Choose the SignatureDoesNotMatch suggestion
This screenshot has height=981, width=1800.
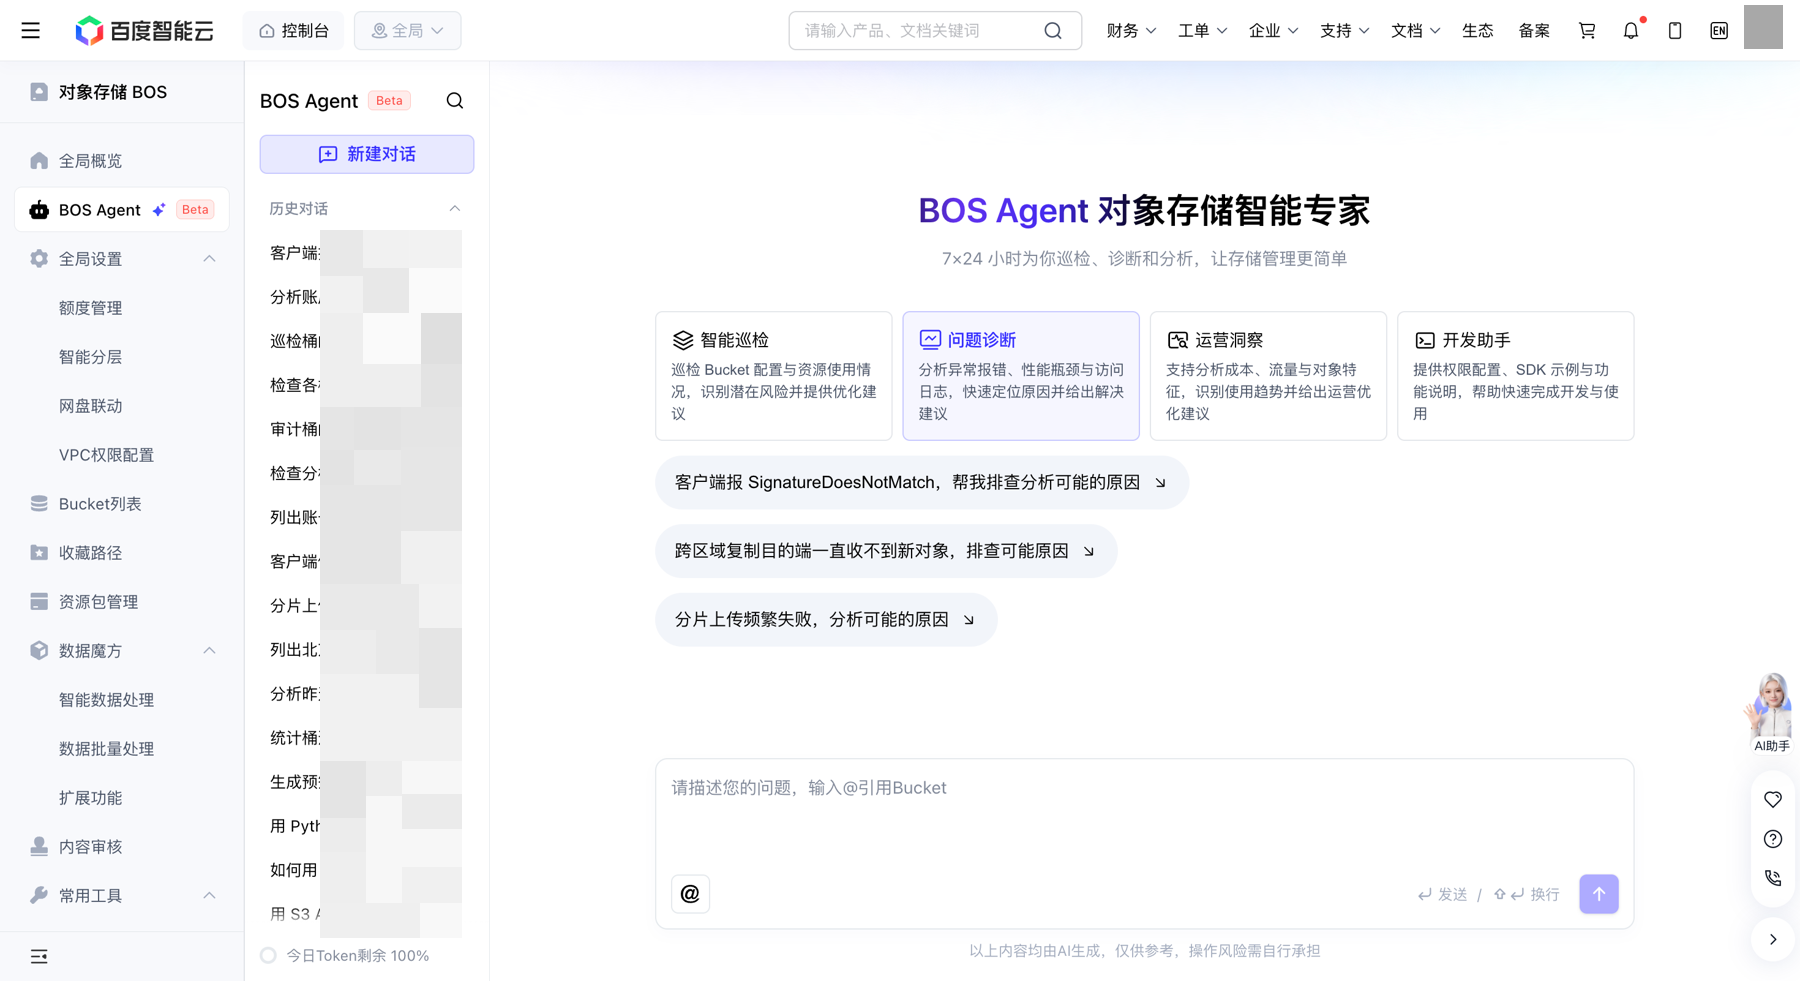coord(921,483)
